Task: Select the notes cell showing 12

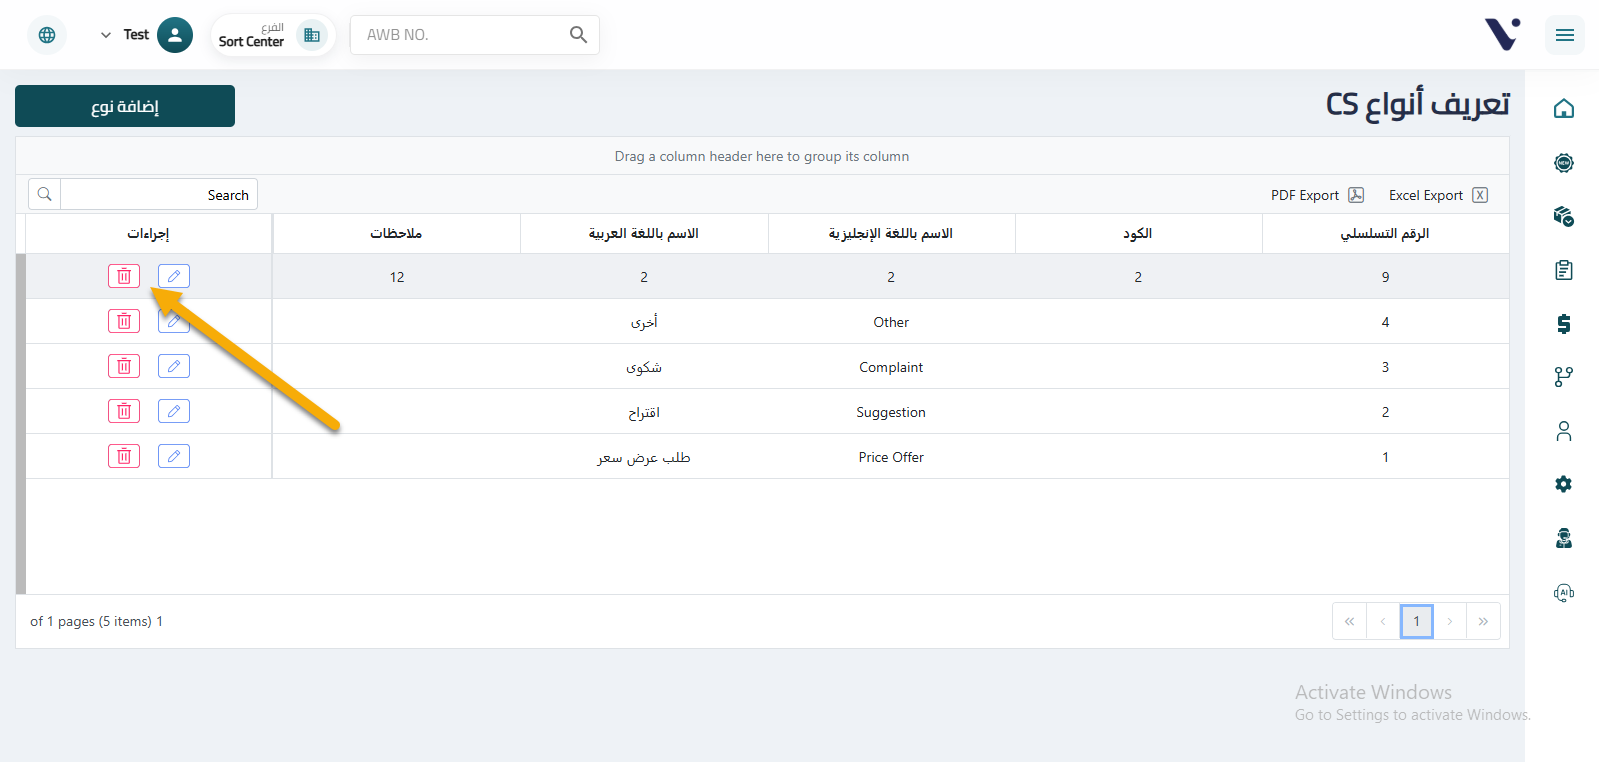Action: [397, 277]
